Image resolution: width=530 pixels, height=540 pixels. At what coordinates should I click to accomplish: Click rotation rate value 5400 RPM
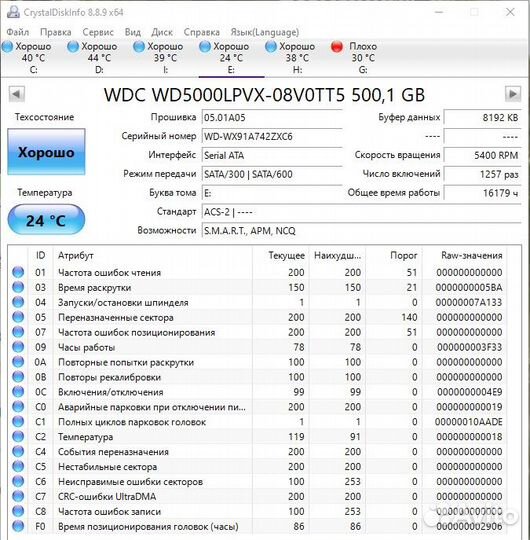482,155
